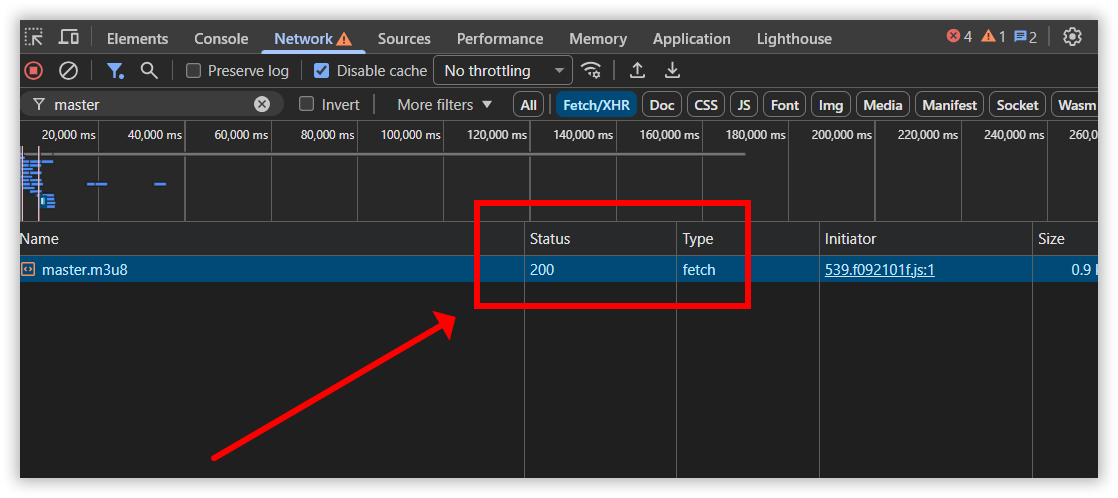This screenshot has width=1118, height=498.
Task: Open network search magnifier
Action: tap(148, 70)
